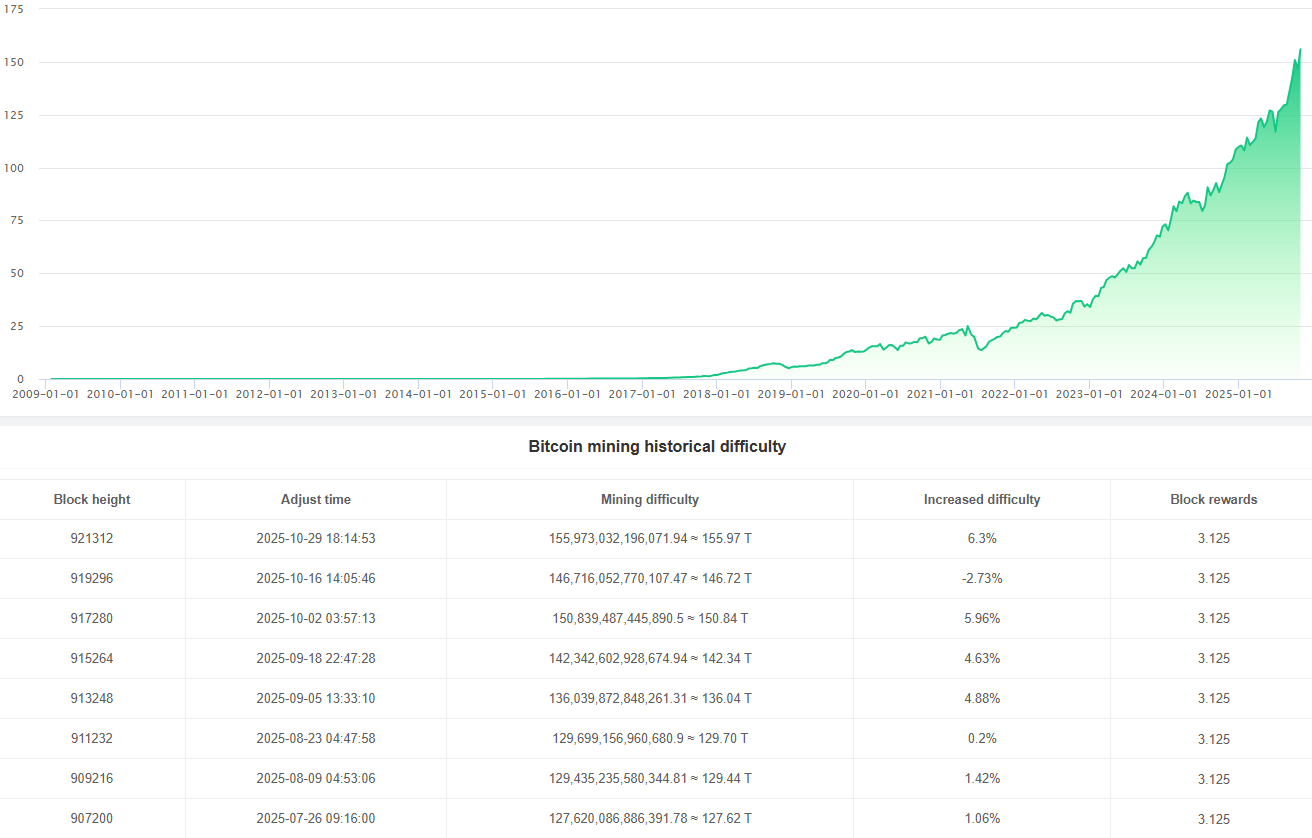Select the 155.97 T mining difficulty cell
This screenshot has width=1312, height=838.
coord(650,538)
